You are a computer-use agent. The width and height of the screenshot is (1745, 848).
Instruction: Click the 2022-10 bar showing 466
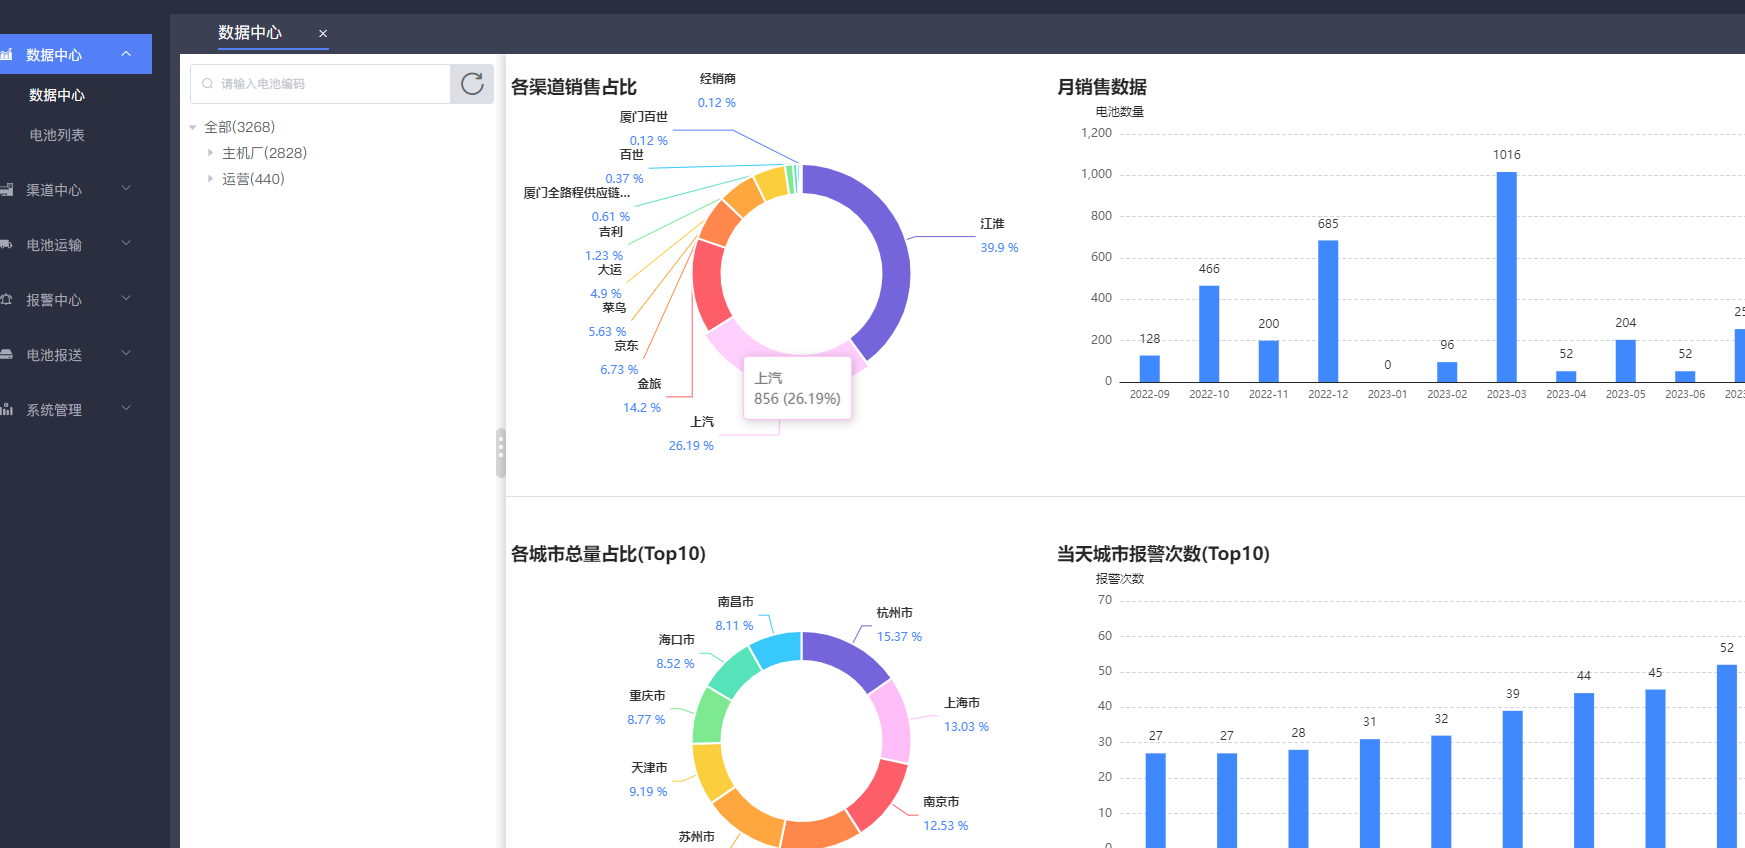tap(1209, 334)
